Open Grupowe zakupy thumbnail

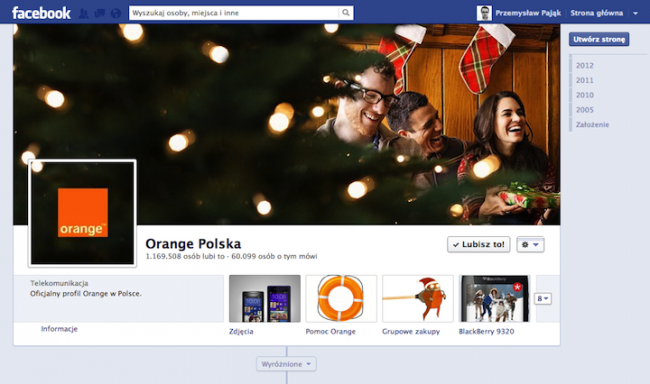418,299
